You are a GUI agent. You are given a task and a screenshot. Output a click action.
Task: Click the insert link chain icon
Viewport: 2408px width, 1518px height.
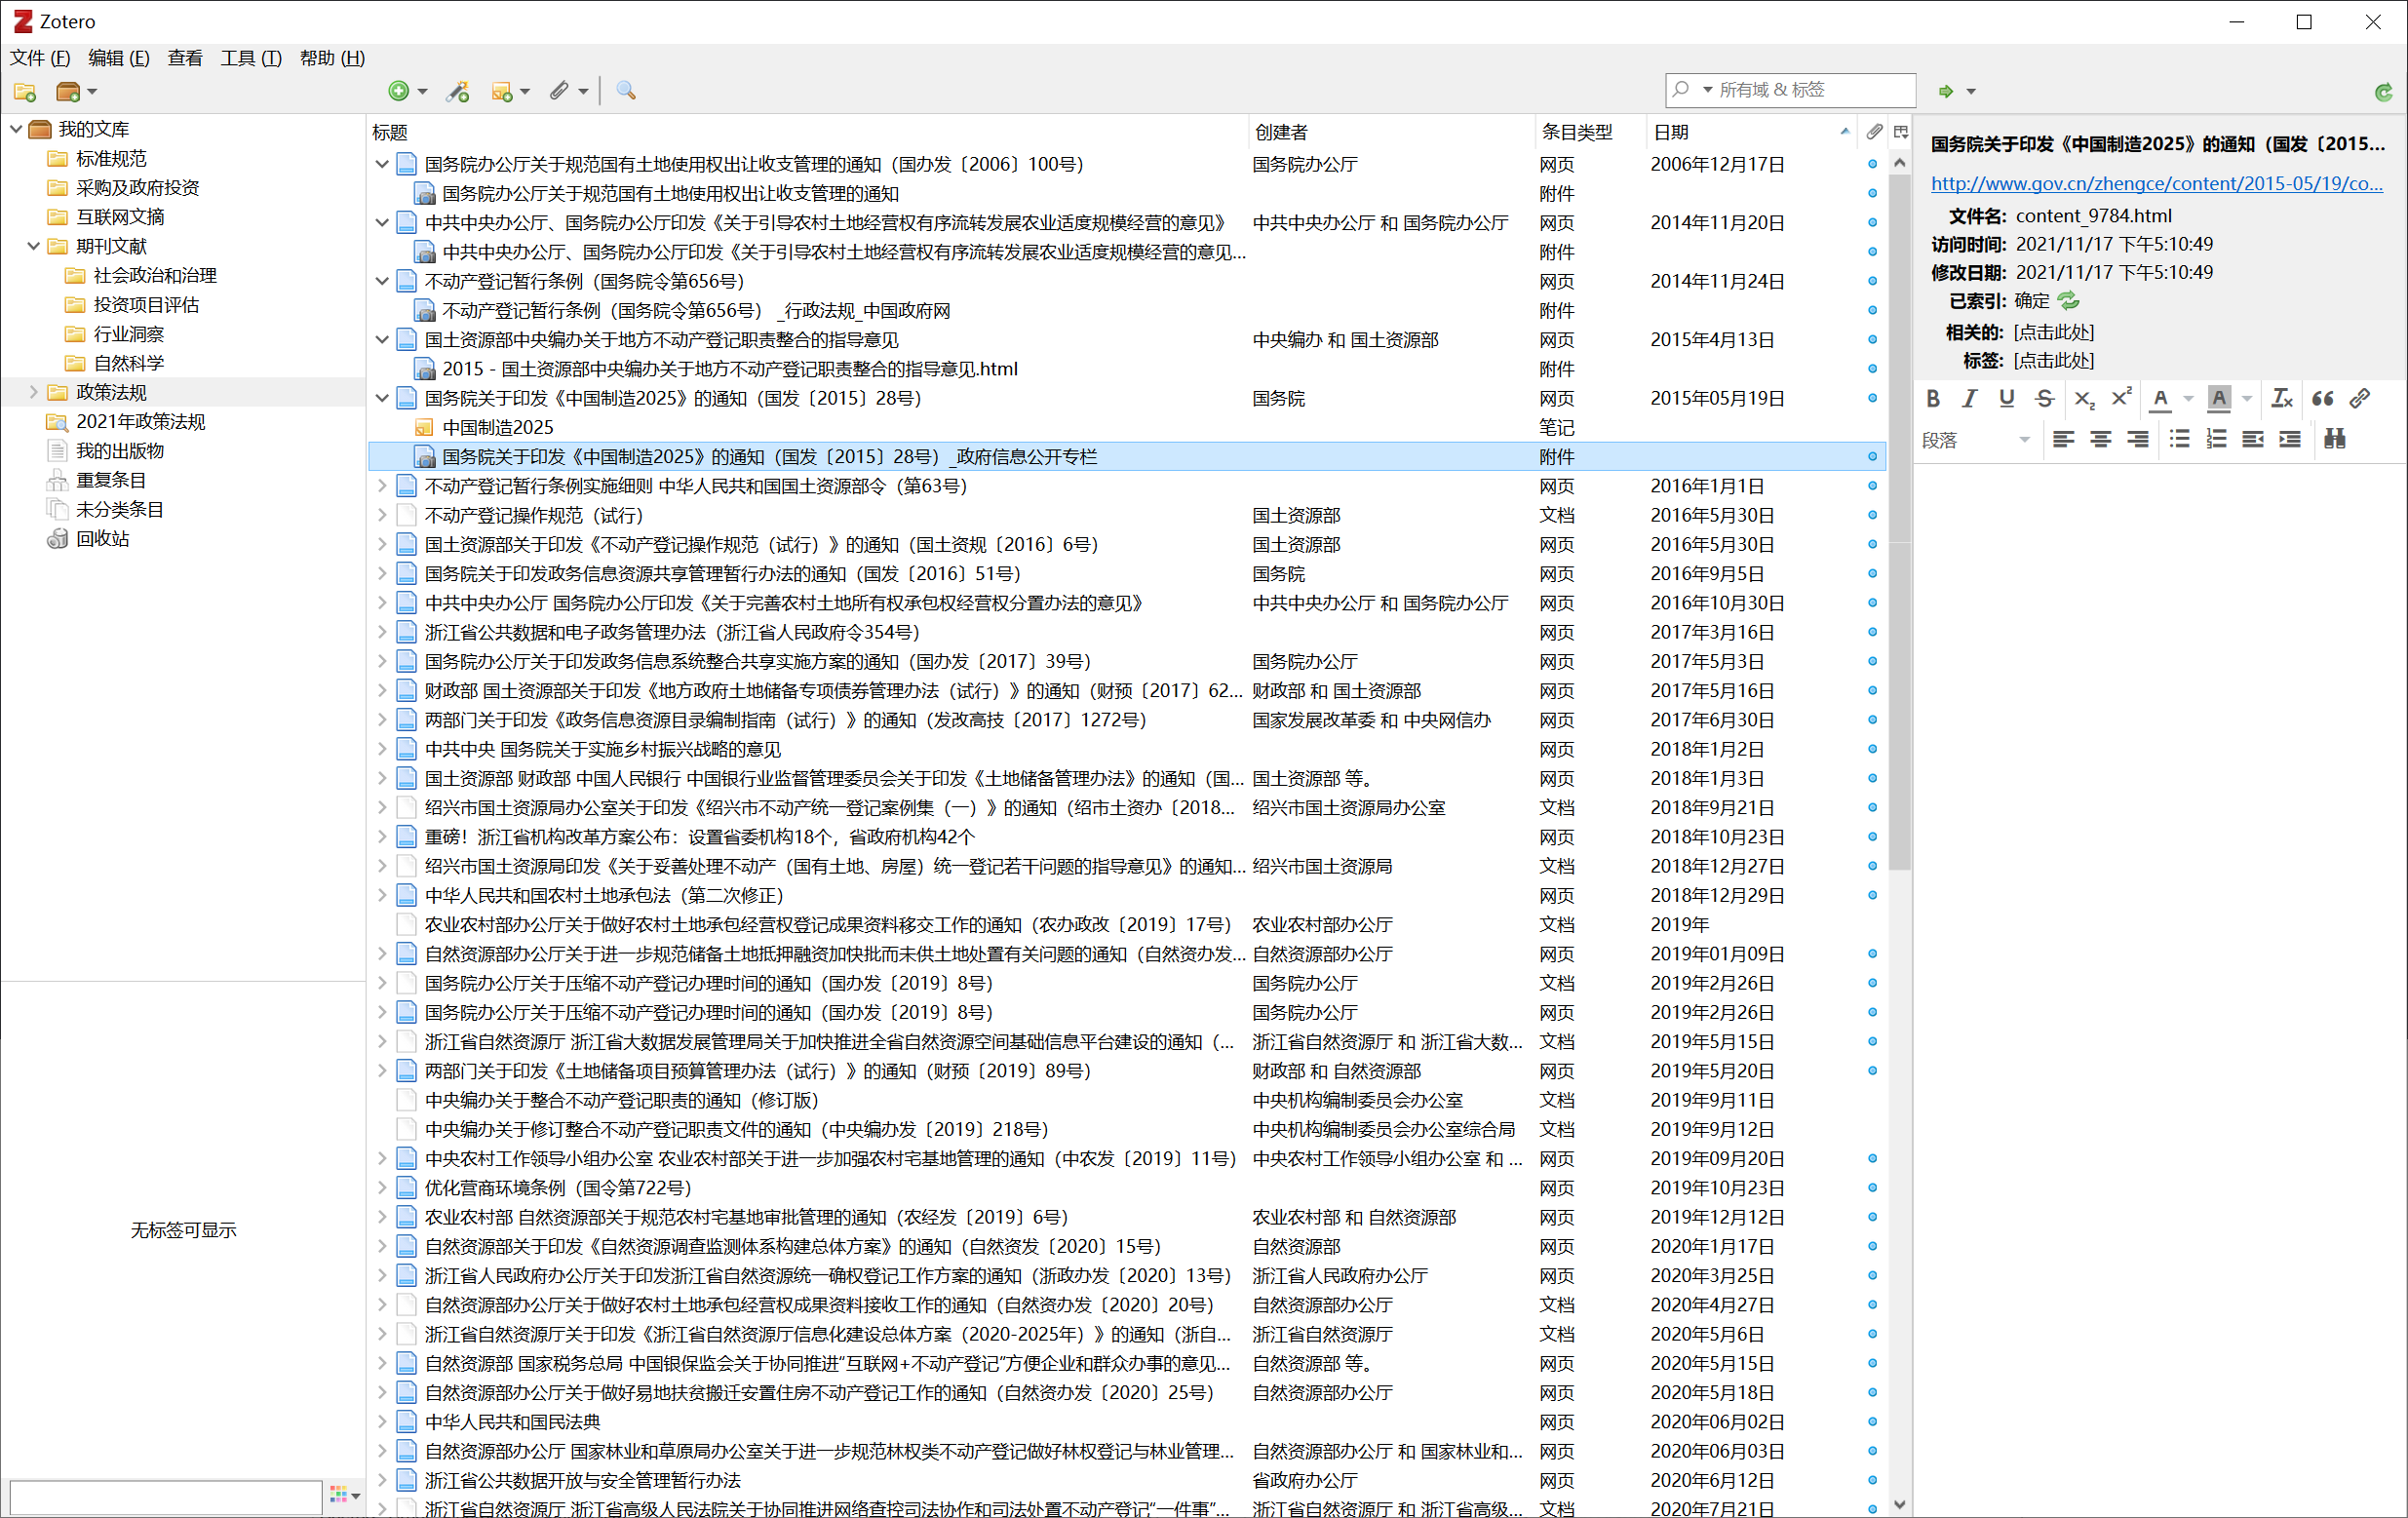(2359, 399)
